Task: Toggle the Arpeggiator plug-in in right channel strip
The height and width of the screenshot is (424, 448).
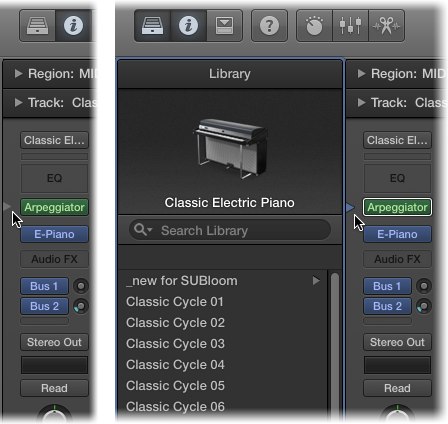Action: coord(397,207)
